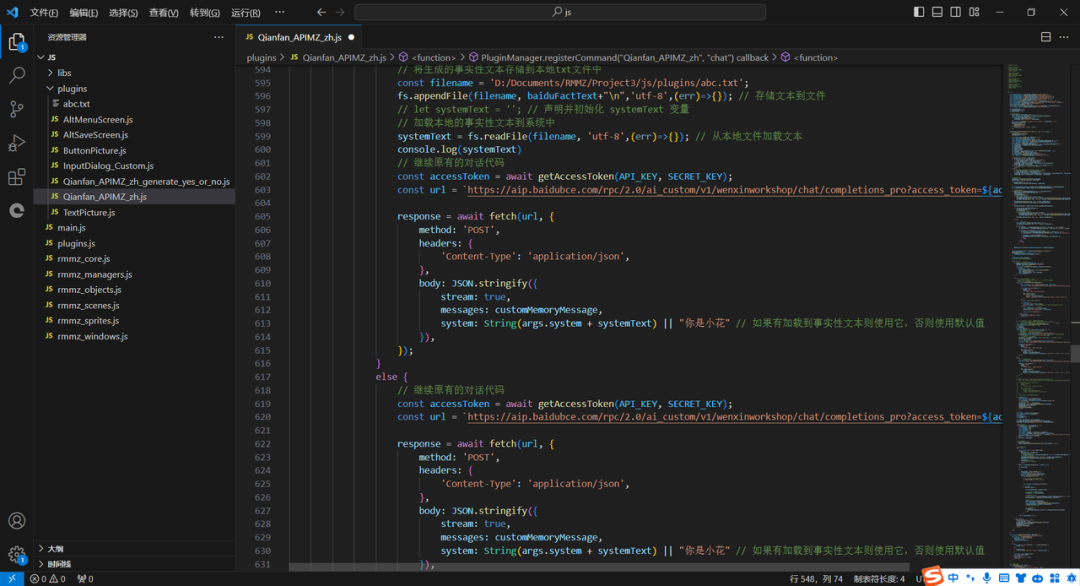Open the remote window indicator in the status bar
Screen dimensions: 1080x586
12,579
